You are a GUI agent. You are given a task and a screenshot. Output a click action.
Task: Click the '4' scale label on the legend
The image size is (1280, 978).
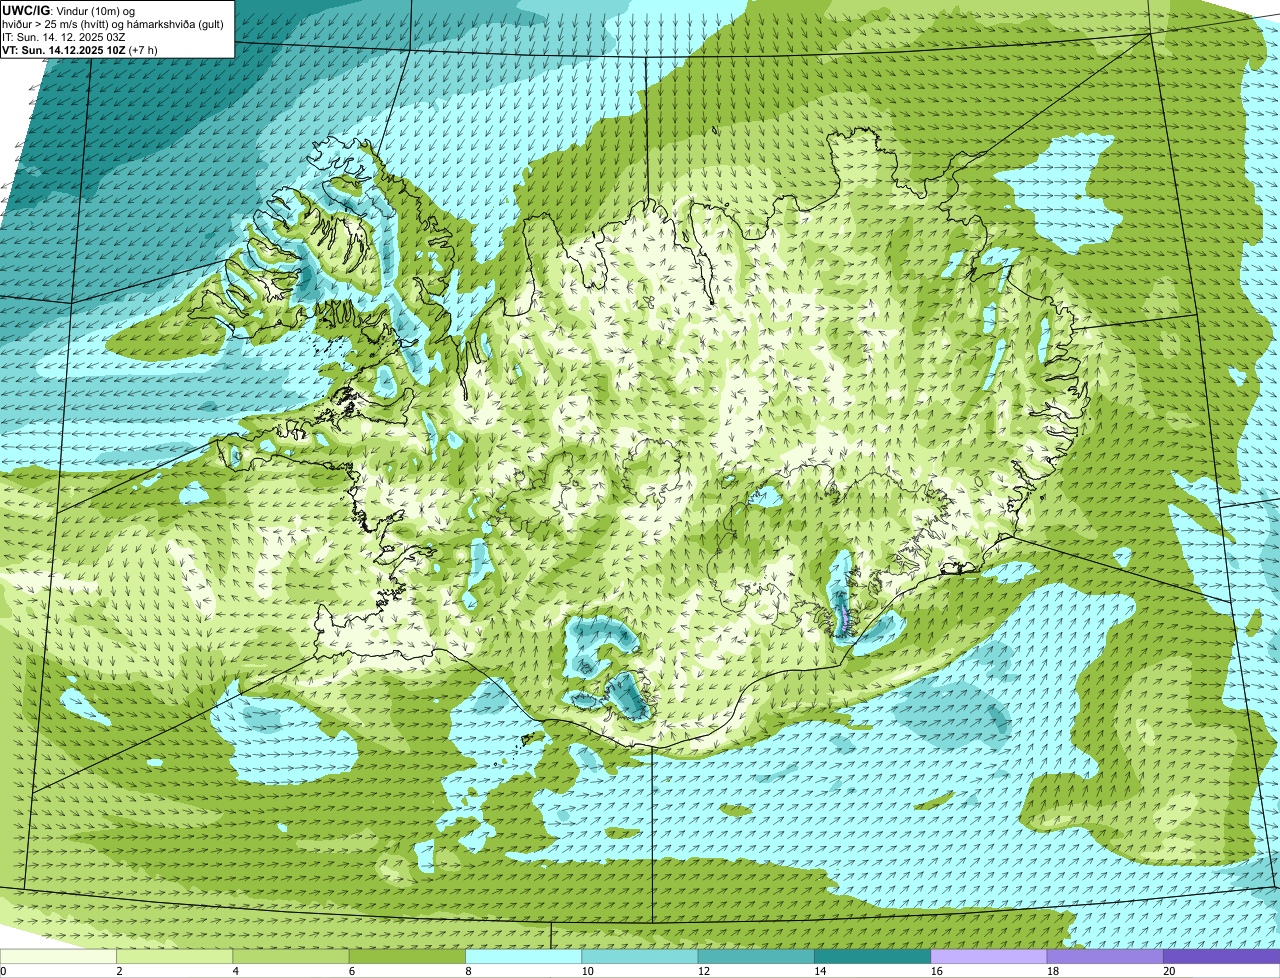point(237,971)
